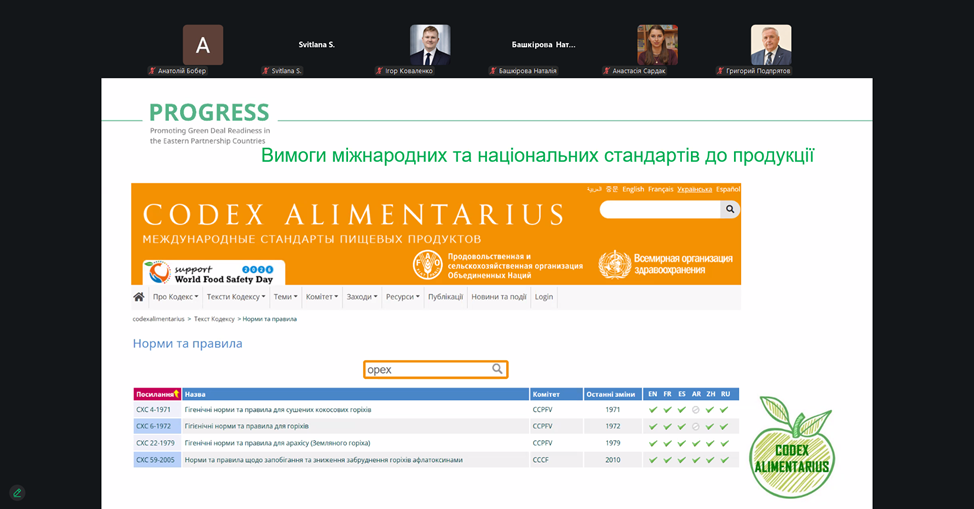The height and width of the screenshot is (509, 974).
Task: Click the 'codexalimentarius' breadcrumb
Action: pyautogui.click(x=158, y=319)
